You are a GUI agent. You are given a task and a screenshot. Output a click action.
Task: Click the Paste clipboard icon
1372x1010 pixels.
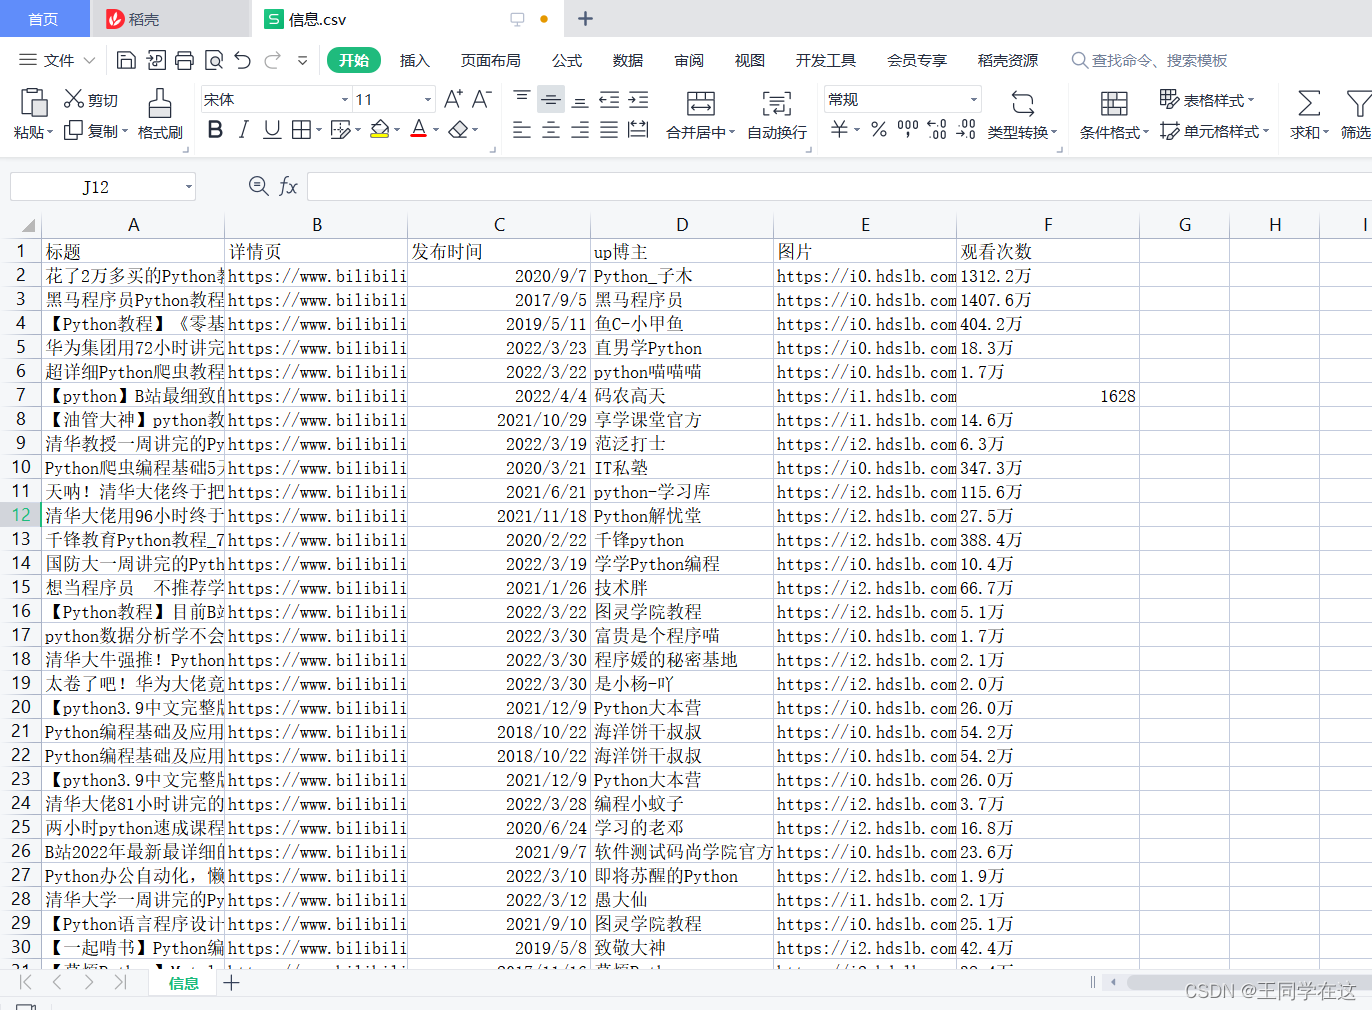coord(33,103)
